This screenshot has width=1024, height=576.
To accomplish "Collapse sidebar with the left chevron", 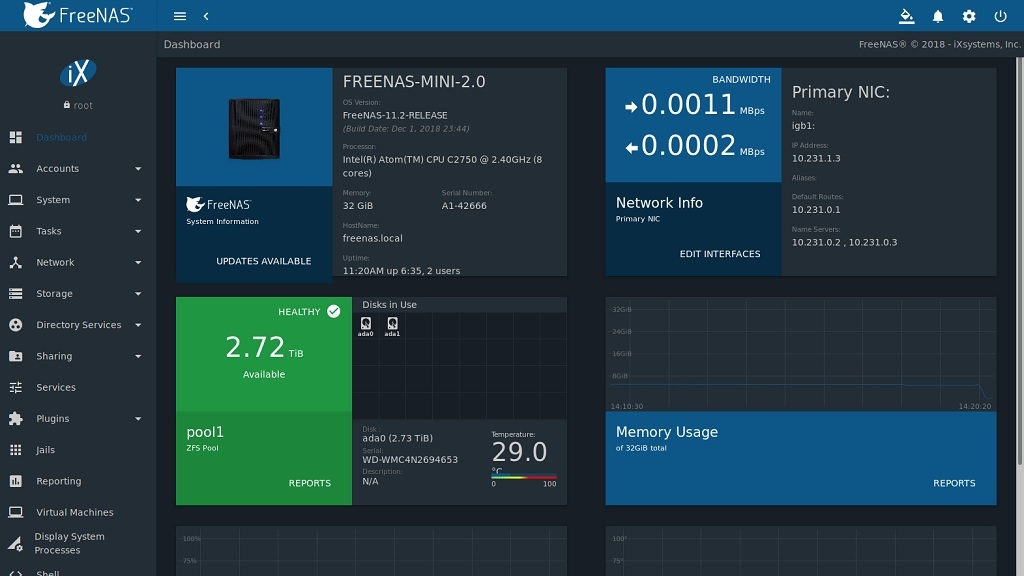I will pyautogui.click(x=206, y=16).
